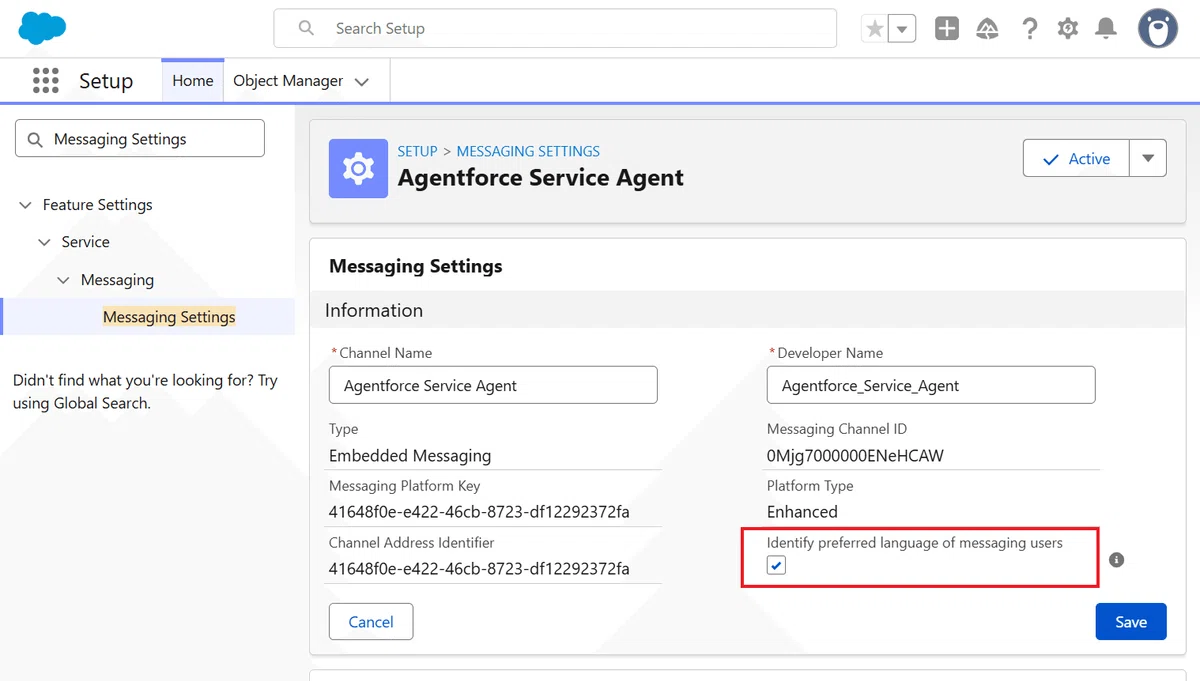The height and width of the screenshot is (681, 1200).
Task: Click the Favorites star icon
Action: [x=875, y=29]
